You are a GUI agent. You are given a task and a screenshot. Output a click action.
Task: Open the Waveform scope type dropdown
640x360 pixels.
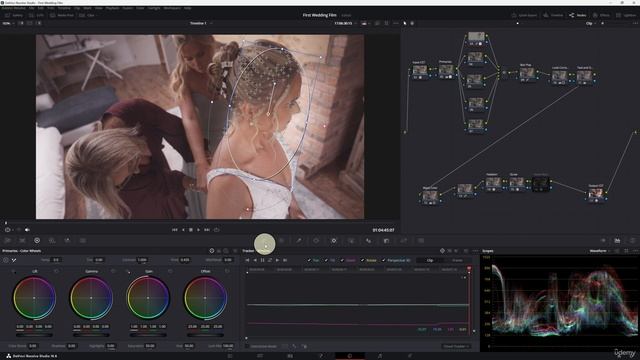(600, 251)
